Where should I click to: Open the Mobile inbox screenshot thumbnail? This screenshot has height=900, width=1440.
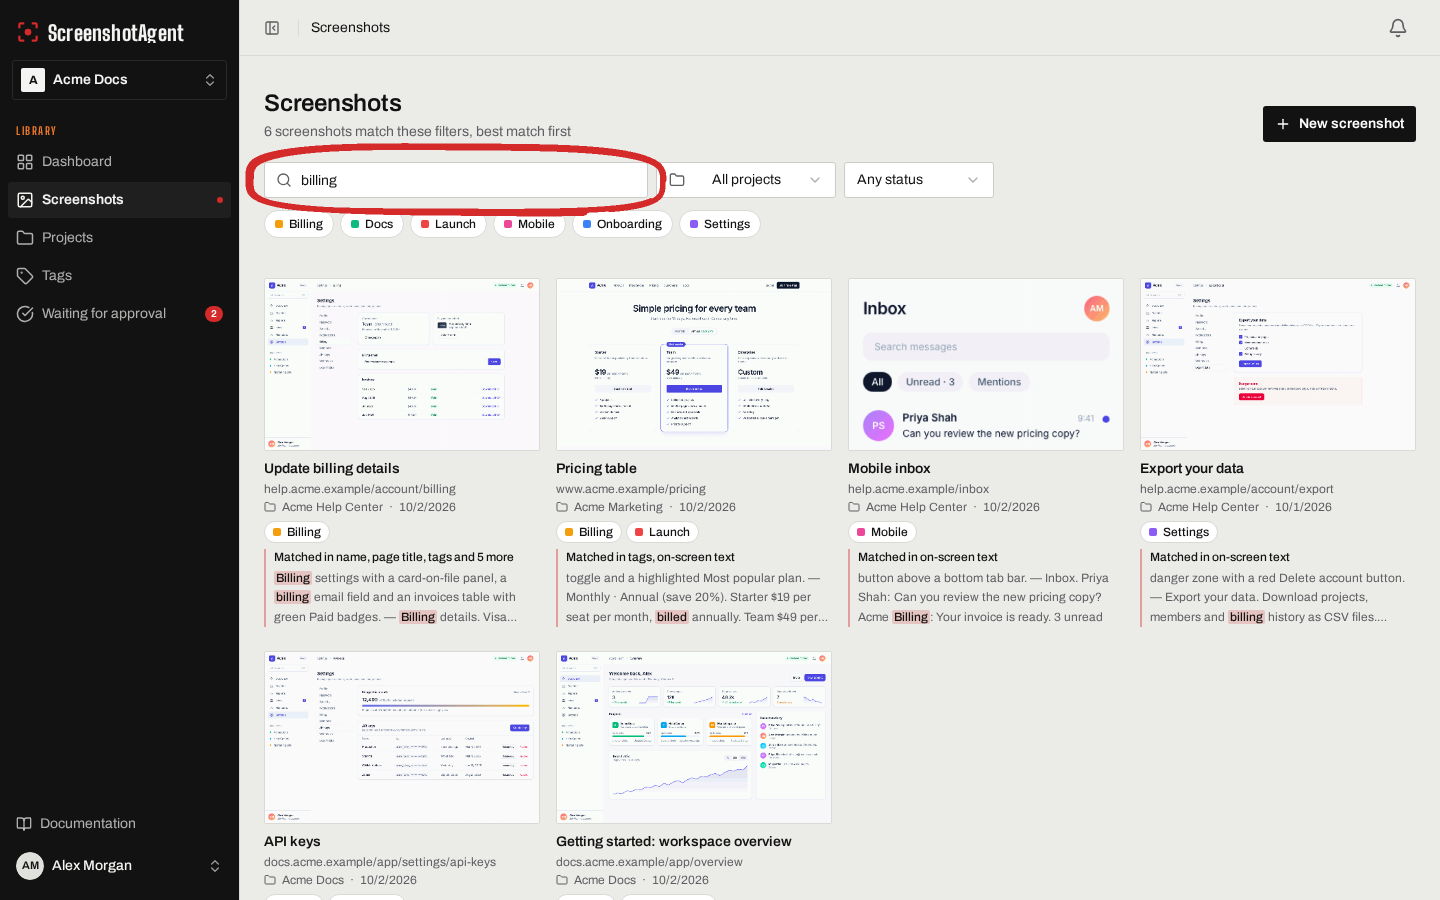(986, 364)
